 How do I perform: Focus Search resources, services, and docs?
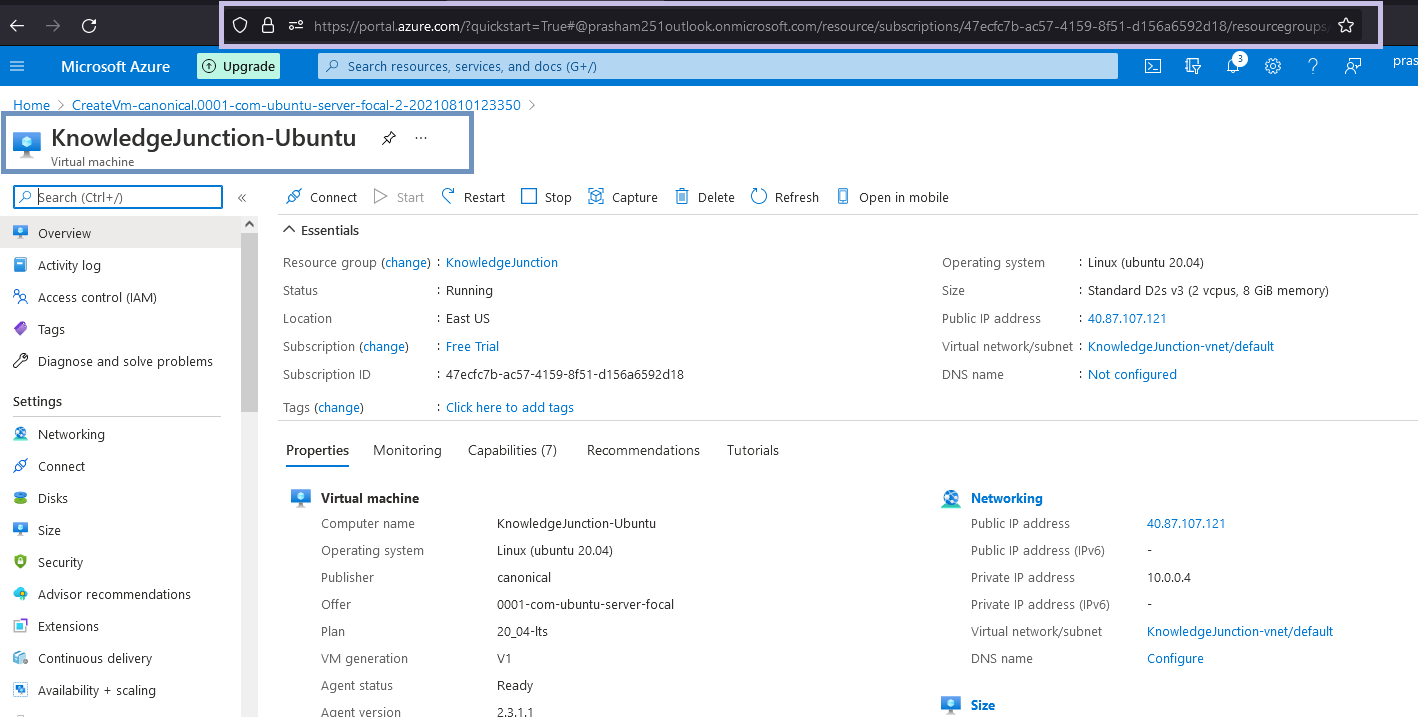tap(718, 66)
